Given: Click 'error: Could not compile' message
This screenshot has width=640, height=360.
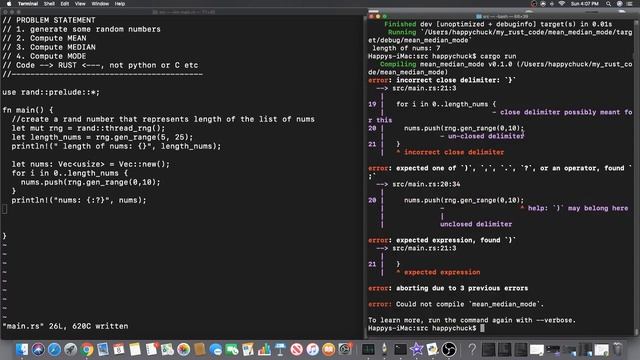Looking at the screenshot, I should pyautogui.click(x=456, y=304).
